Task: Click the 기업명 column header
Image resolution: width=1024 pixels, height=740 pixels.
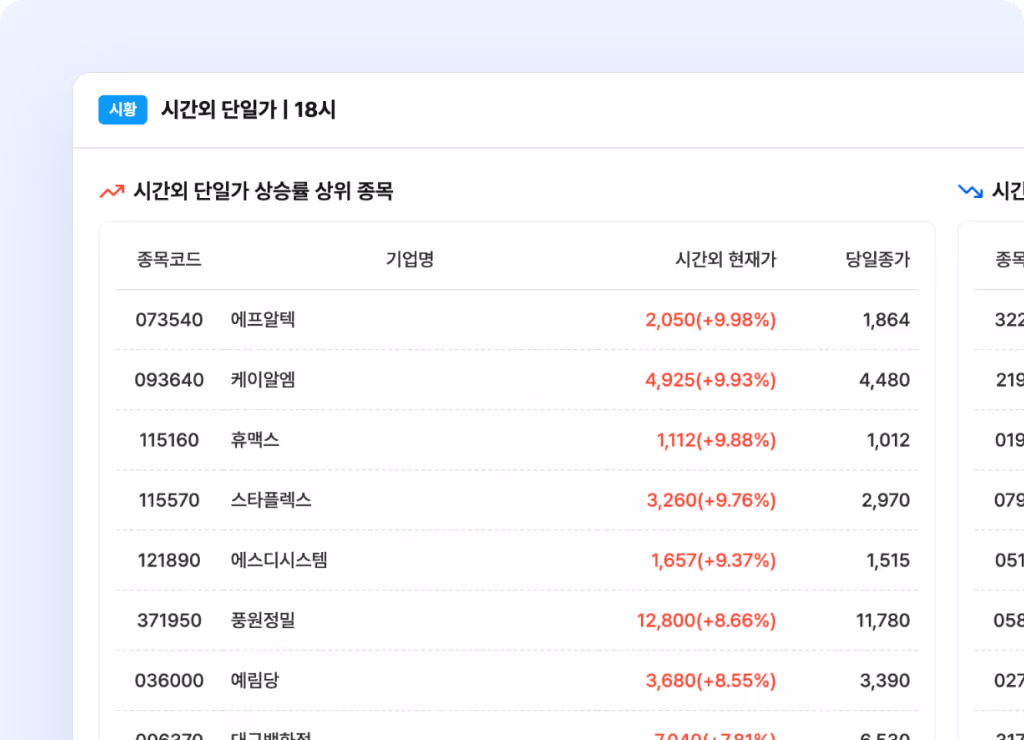Action: [409, 259]
